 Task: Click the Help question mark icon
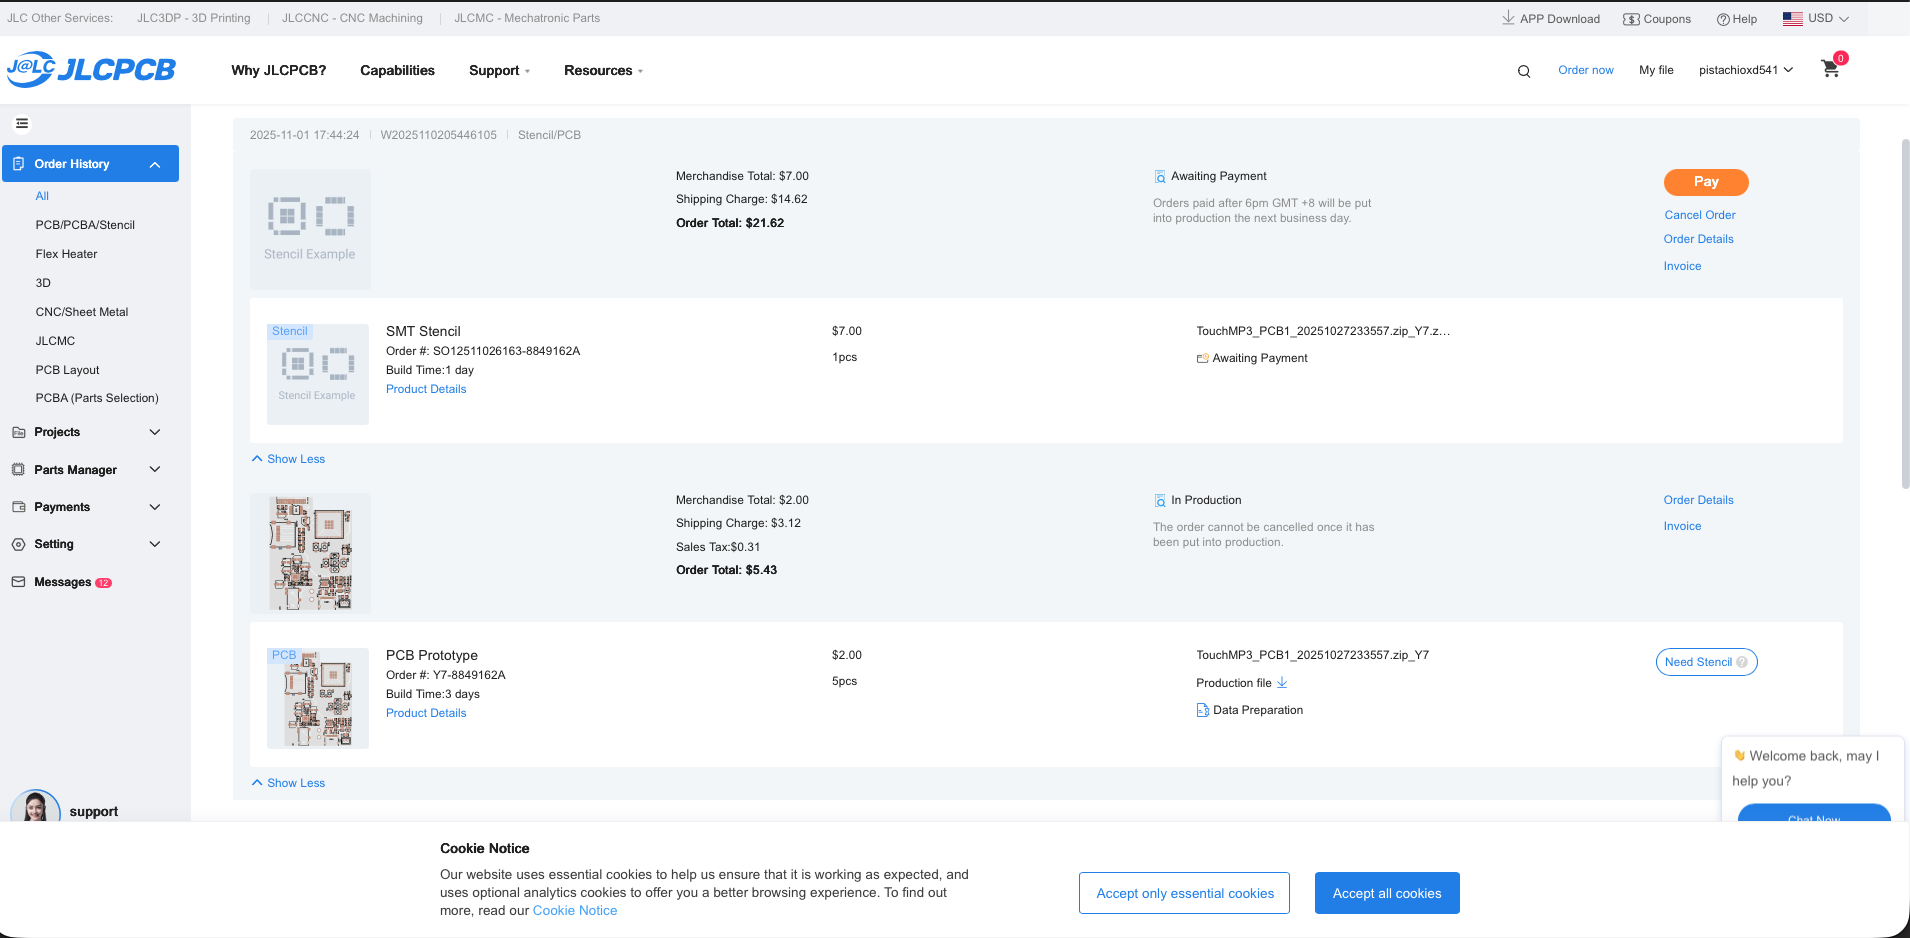click(1723, 19)
